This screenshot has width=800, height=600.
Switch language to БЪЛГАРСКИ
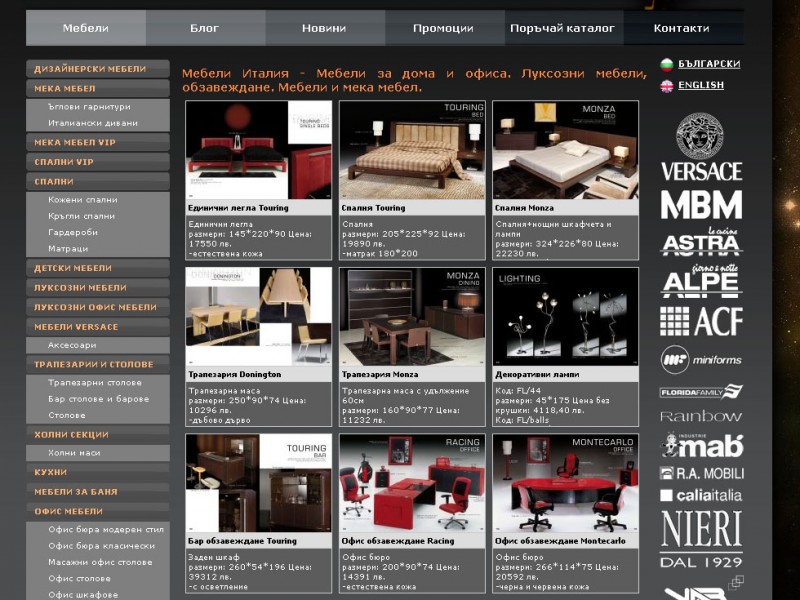click(x=709, y=64)
